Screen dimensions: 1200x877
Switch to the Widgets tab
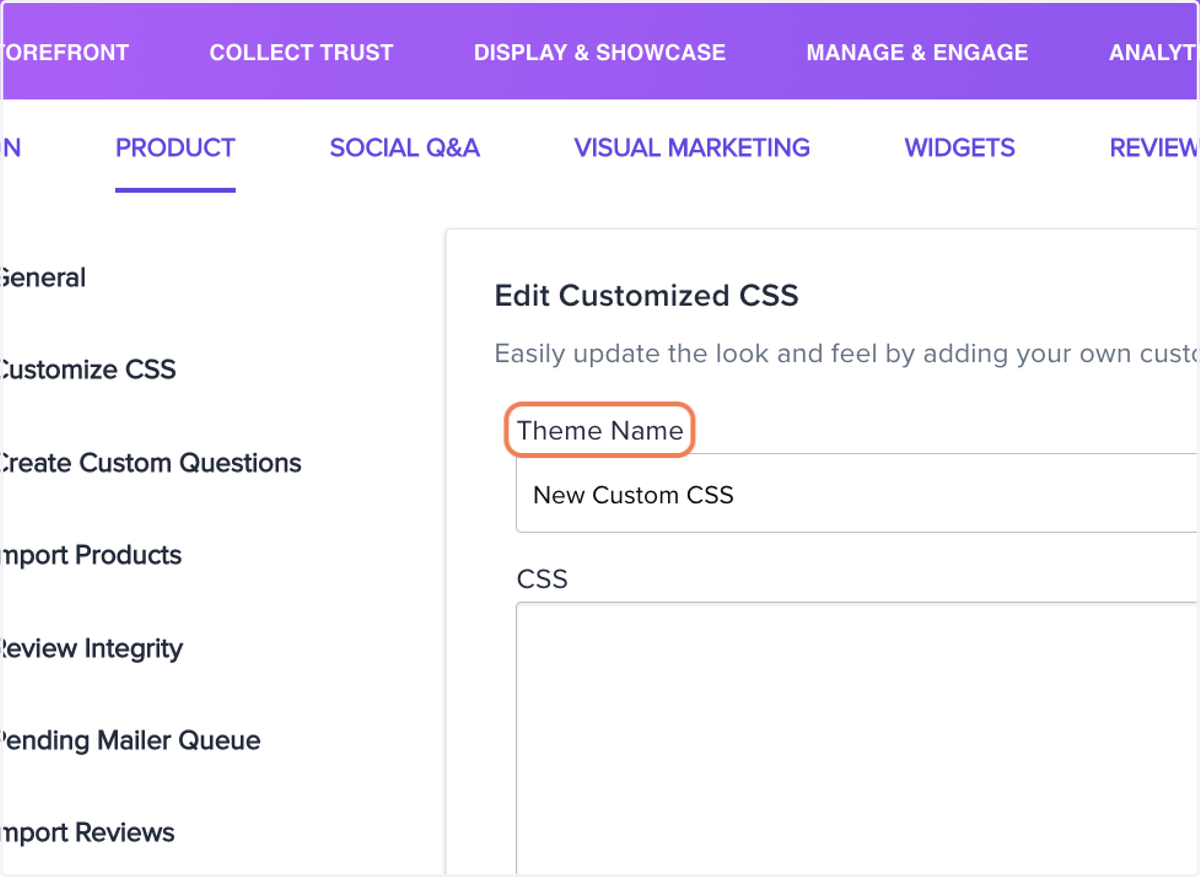point(960,148)
